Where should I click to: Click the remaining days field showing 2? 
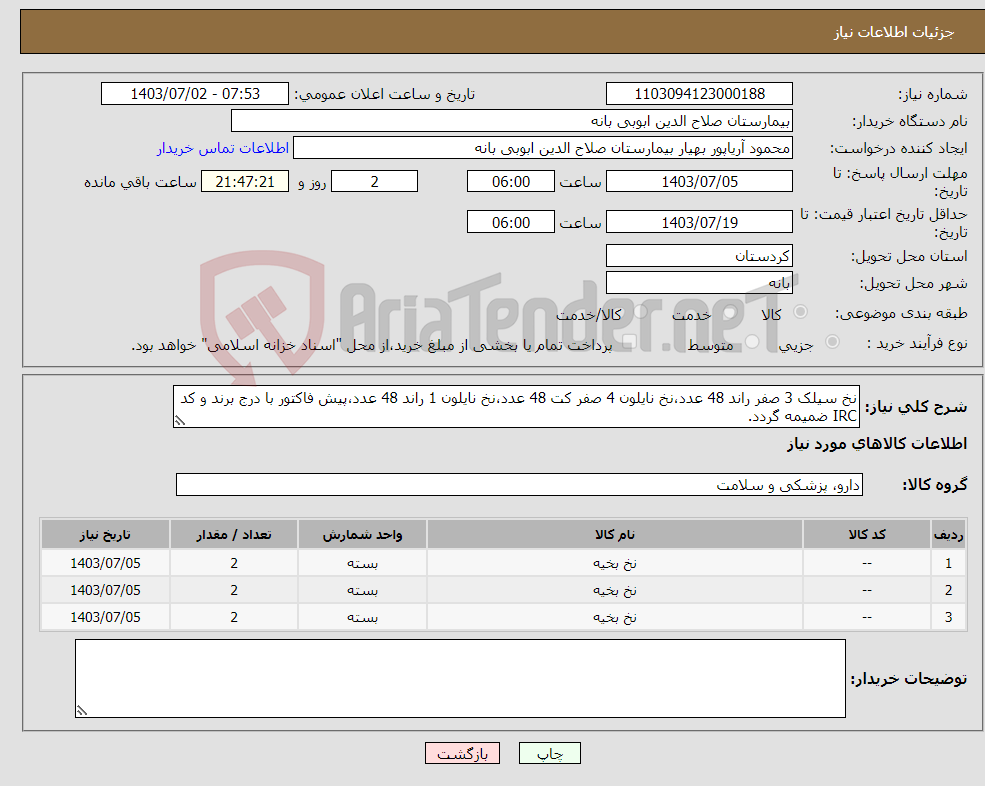point(374,182)
